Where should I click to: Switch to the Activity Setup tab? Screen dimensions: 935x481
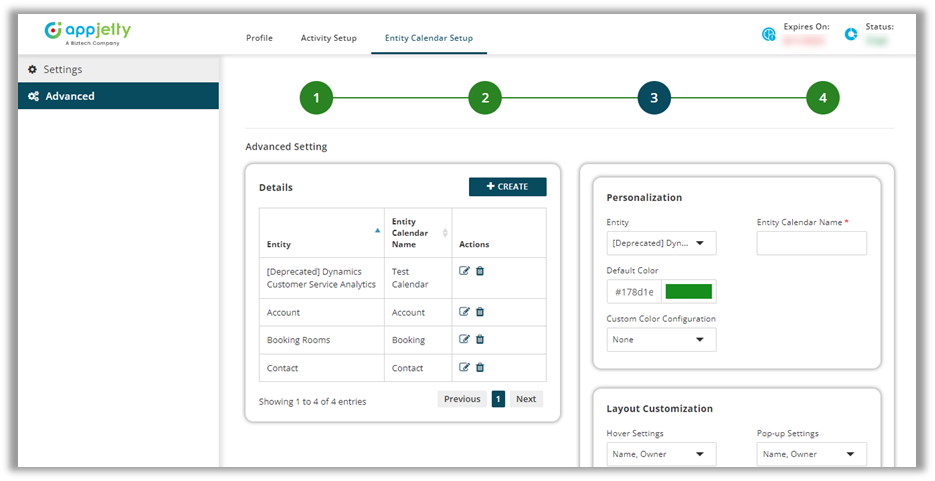328,38
